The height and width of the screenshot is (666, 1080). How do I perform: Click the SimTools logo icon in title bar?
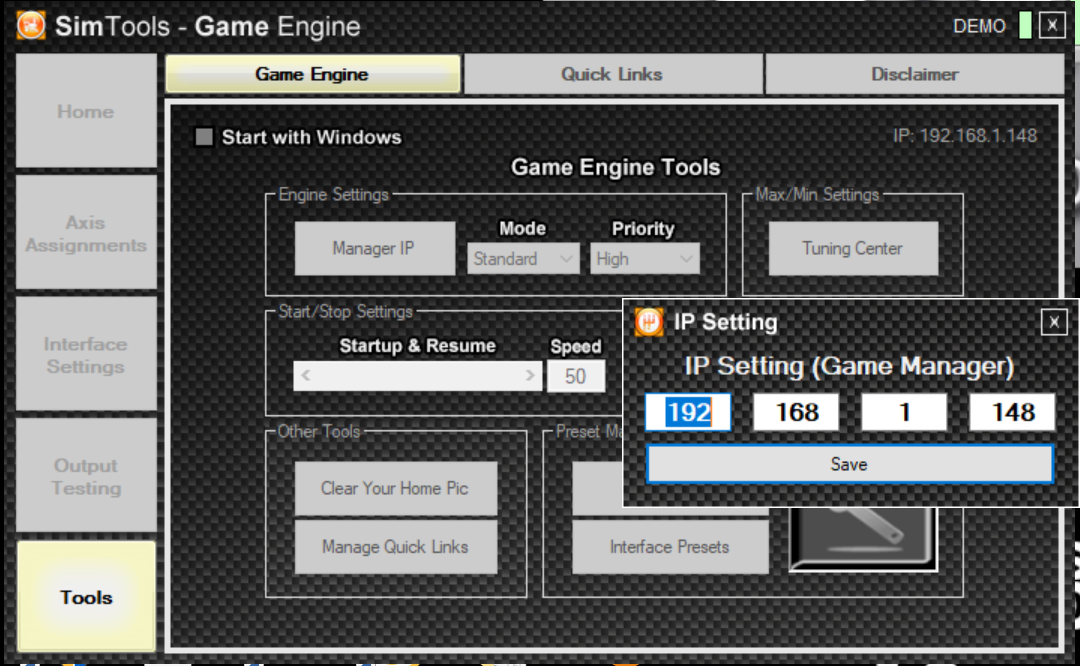[30, 25]
